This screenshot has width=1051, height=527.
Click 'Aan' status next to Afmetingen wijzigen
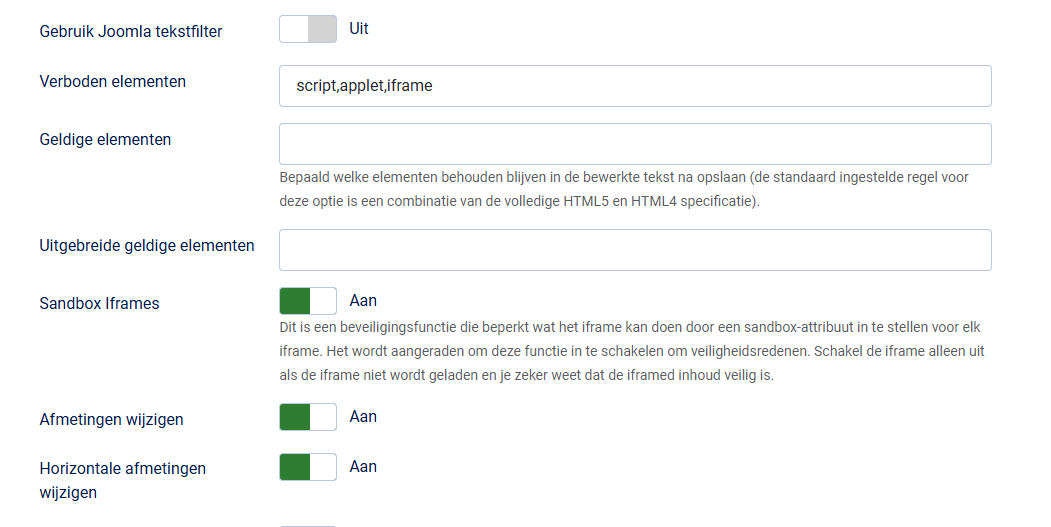(363, 416)
